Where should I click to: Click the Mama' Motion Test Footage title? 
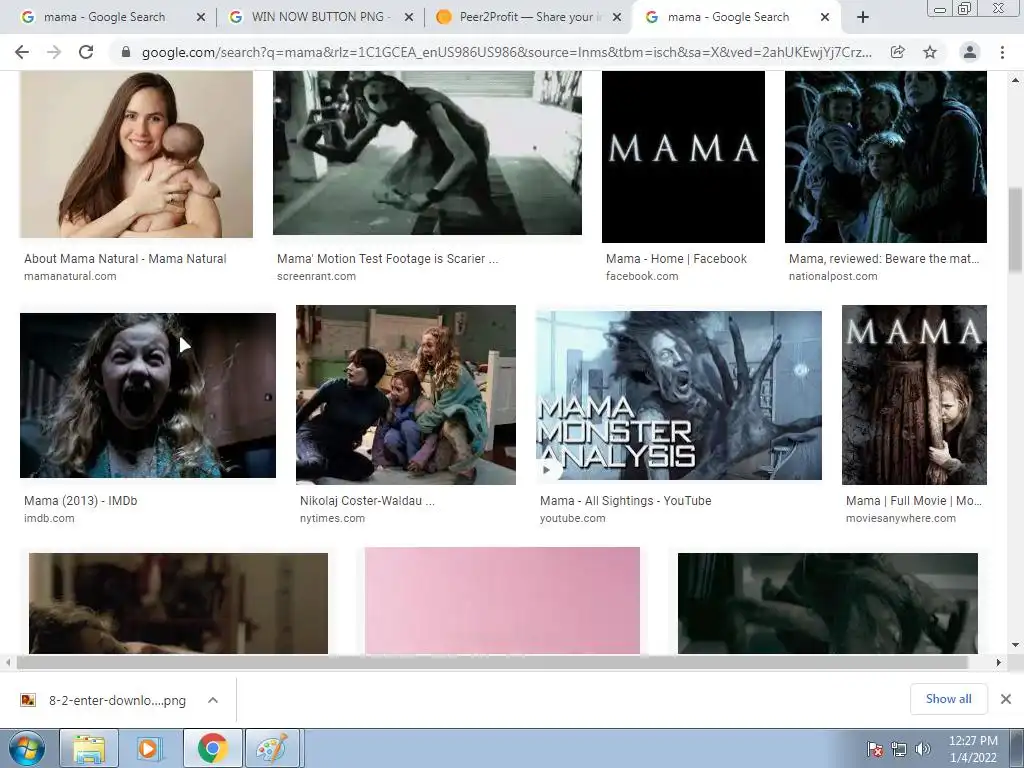pos(387,259)
